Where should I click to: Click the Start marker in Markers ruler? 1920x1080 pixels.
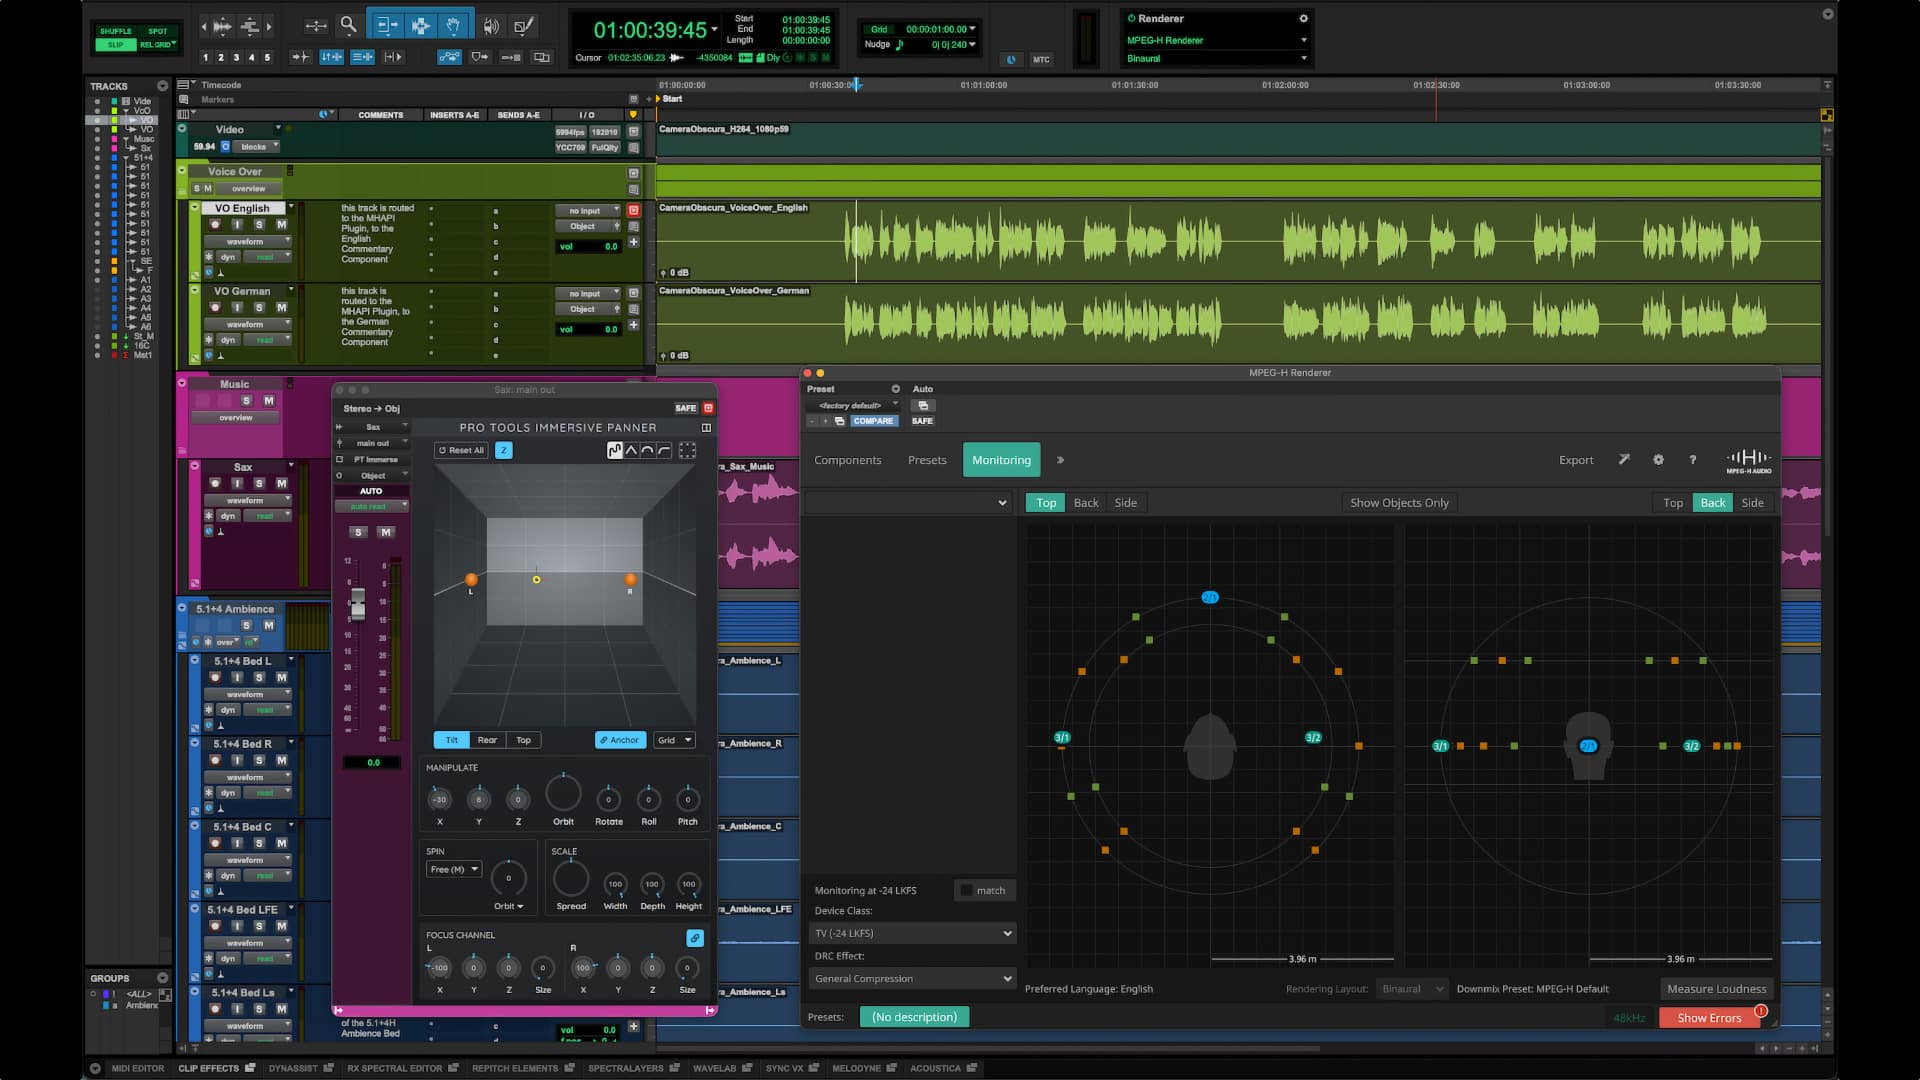[x=671, y=99]
